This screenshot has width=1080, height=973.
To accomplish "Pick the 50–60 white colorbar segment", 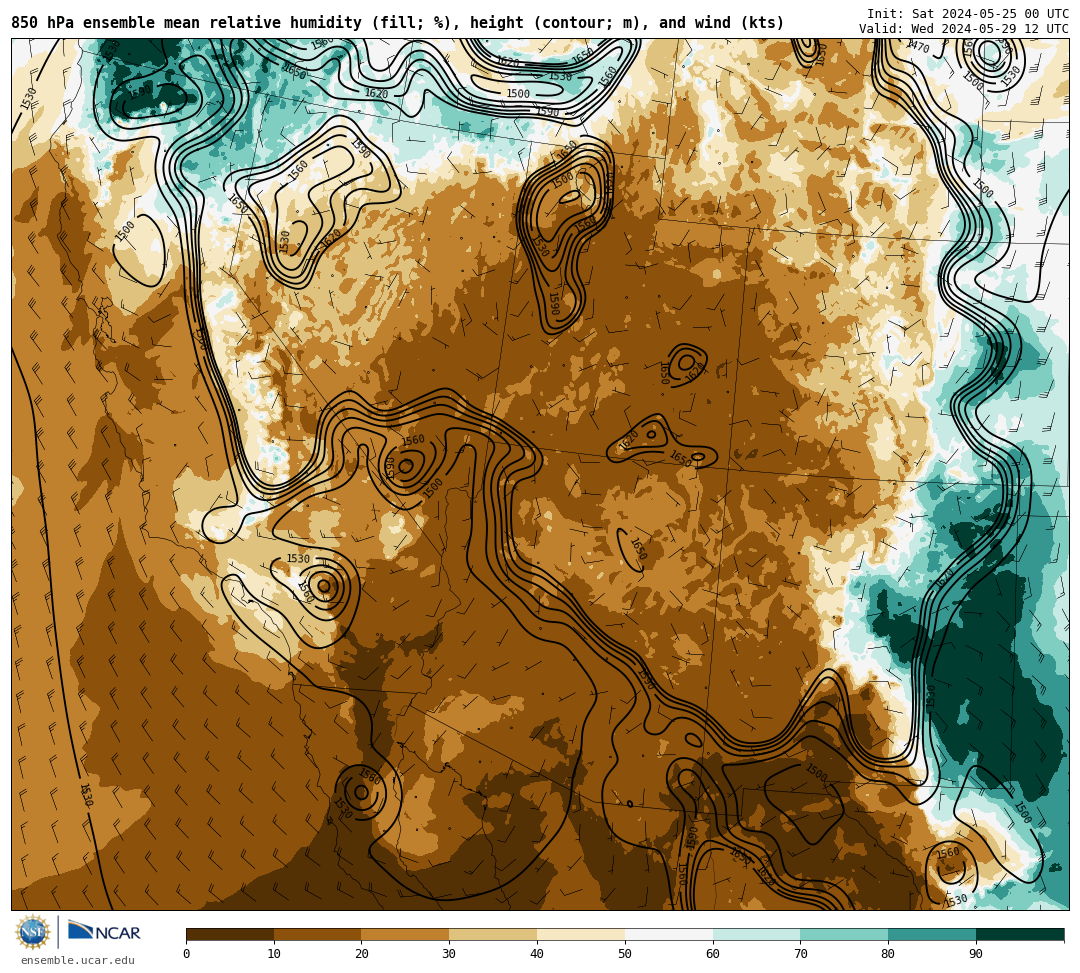I will 669,934.
